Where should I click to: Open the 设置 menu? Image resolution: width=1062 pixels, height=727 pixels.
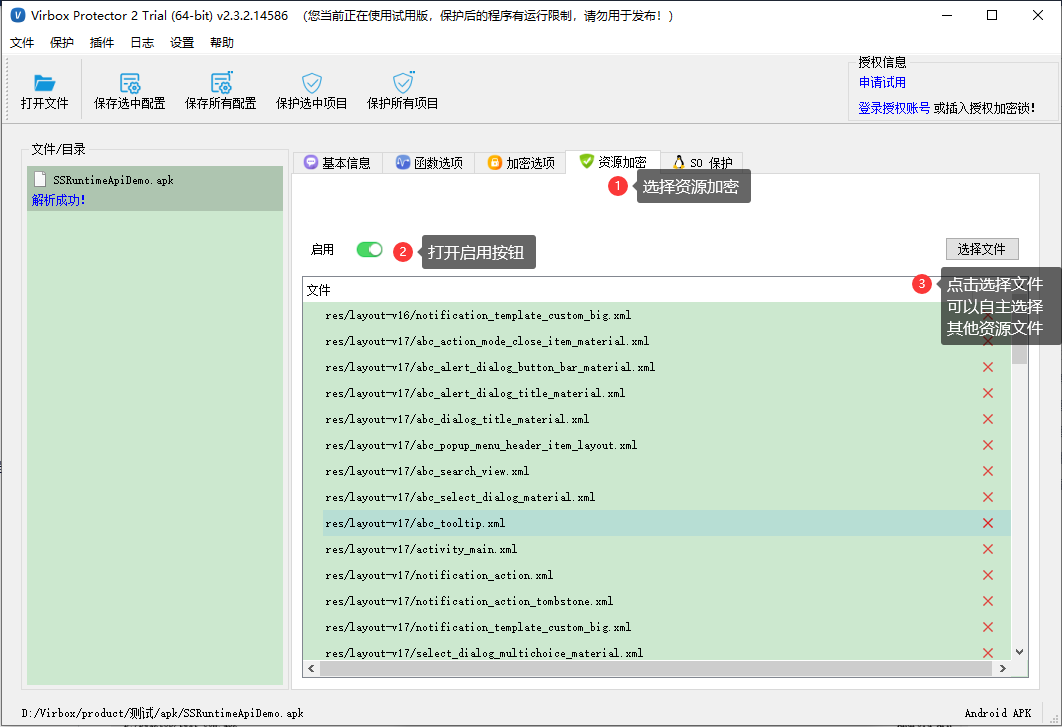click(x=182, y=43)
